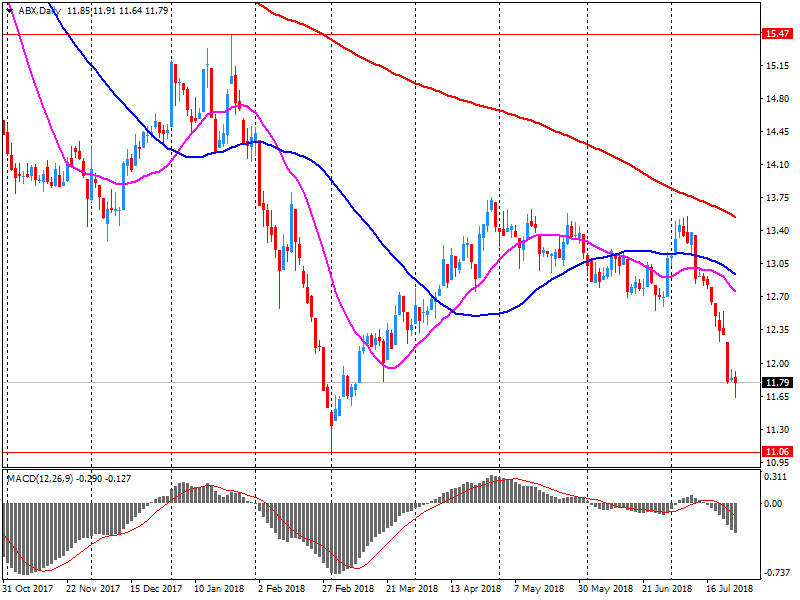Screen dimensions: 800x600
Task: Click the 14.45 price scale value
Action: pyautogui.click(x=777, y=132)
